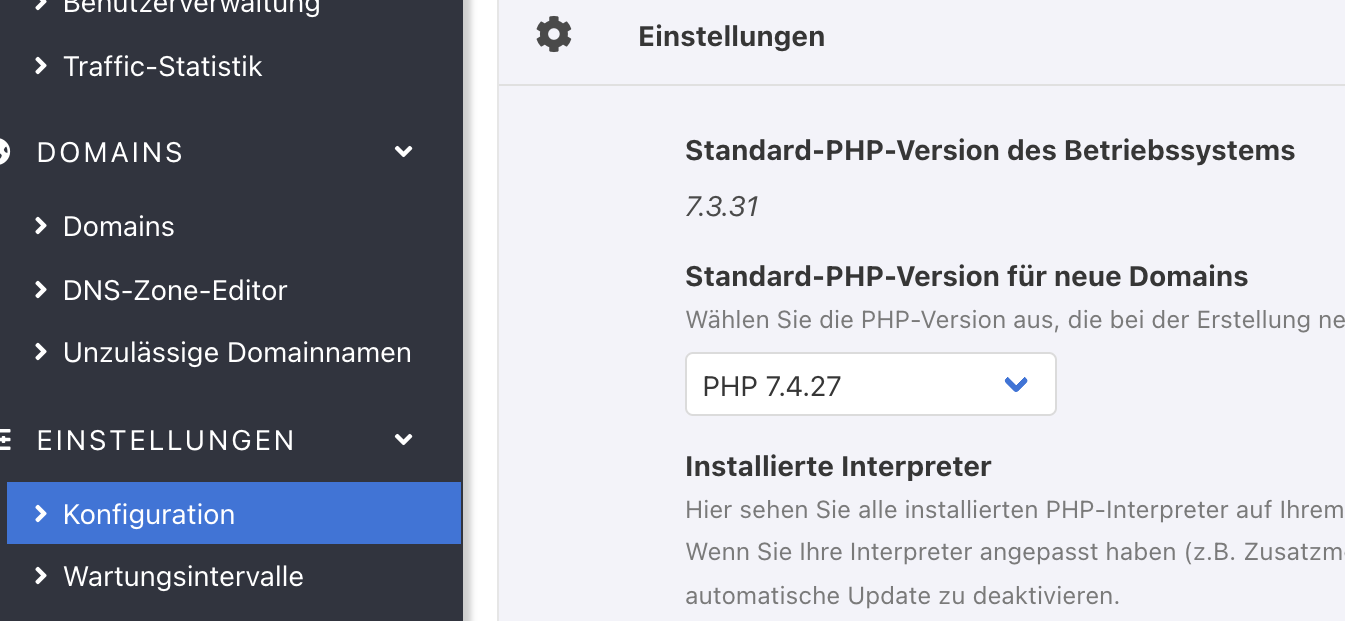
Task: Open Benutzerverwaltung at top of sidebar
Action: click(x=191, y=6)
